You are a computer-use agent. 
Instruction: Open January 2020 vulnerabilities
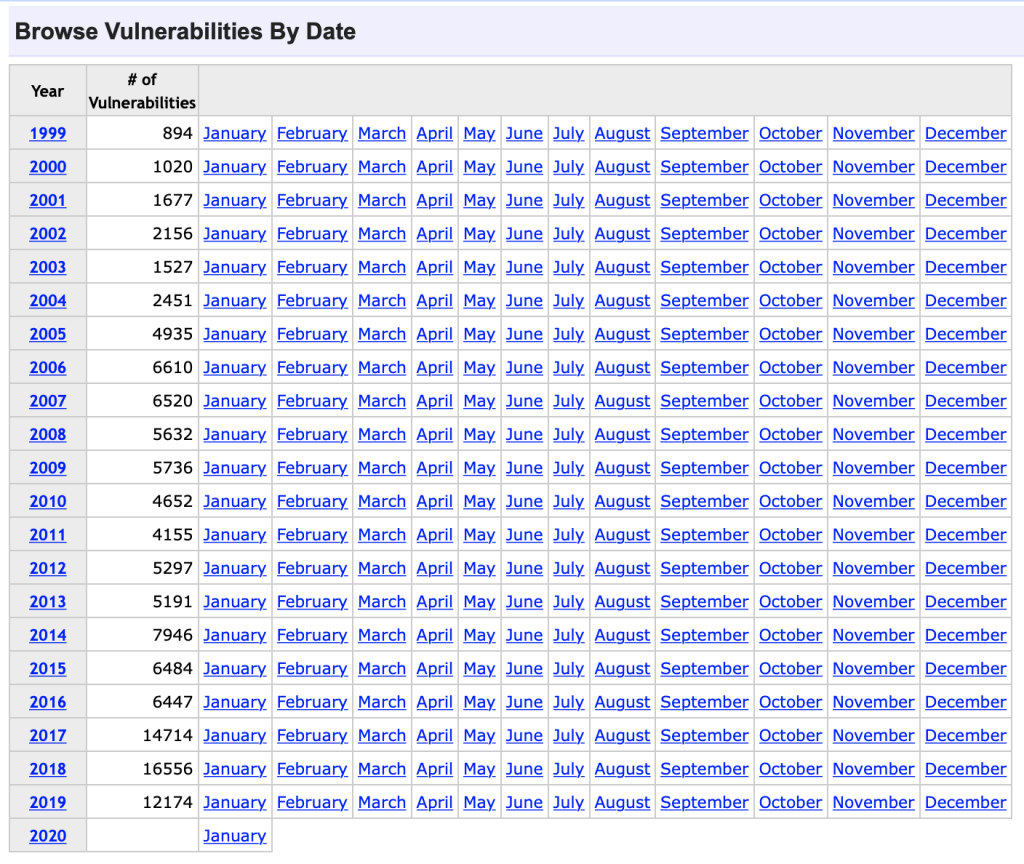point(234,836)
